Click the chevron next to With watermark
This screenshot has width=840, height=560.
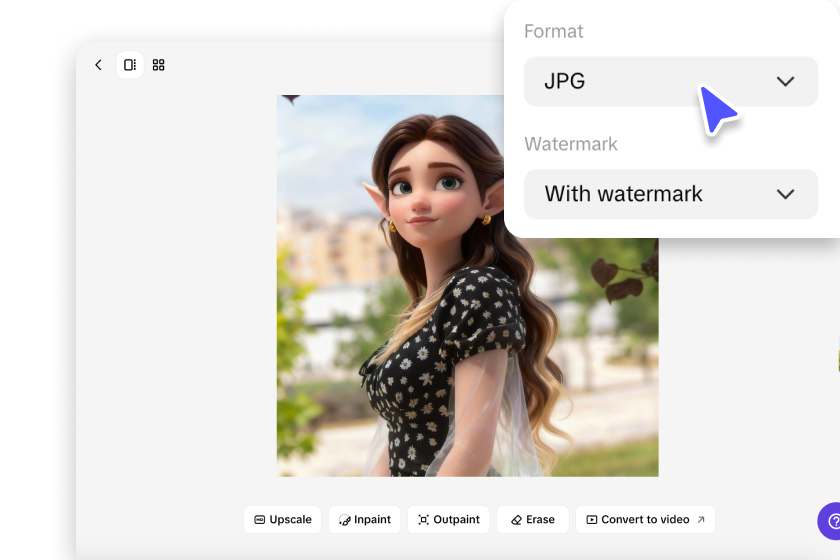785,194
